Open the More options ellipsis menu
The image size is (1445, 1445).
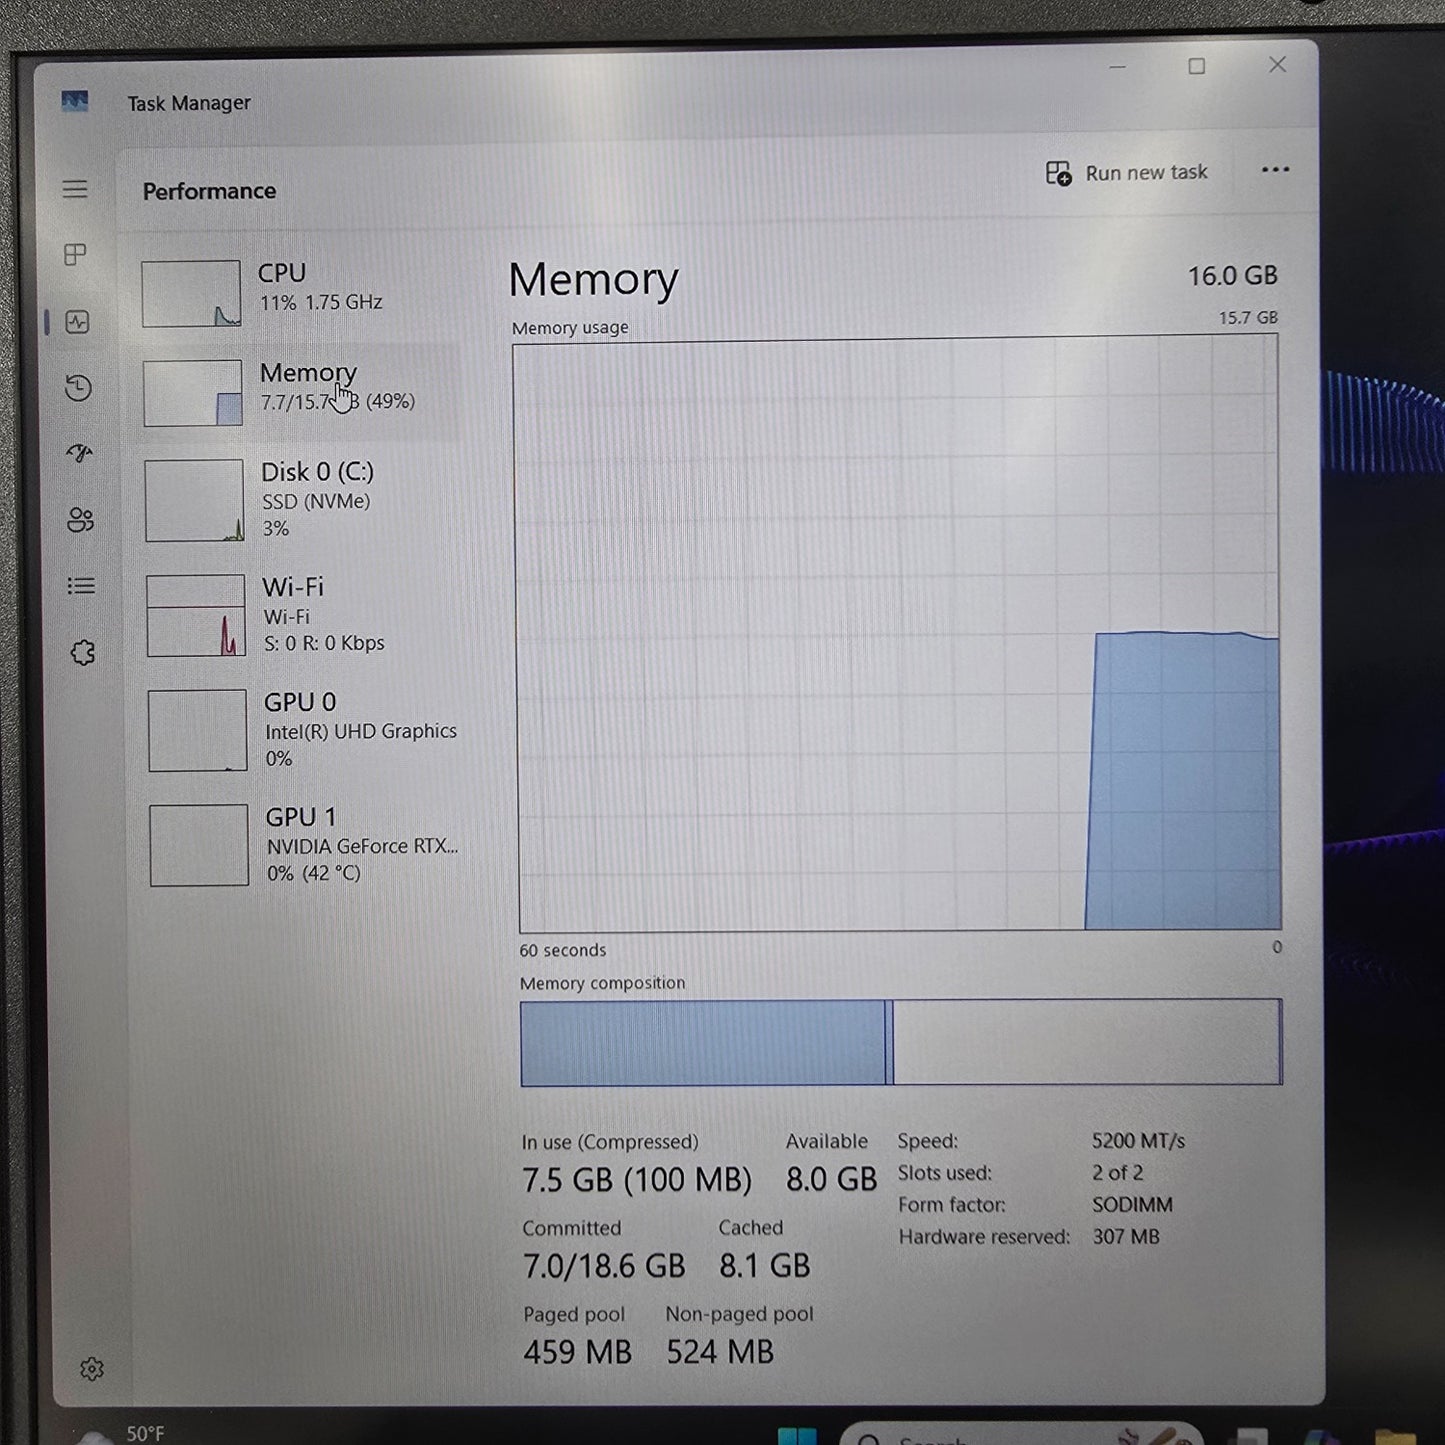pyautogui.click(x=1275, y=170)
